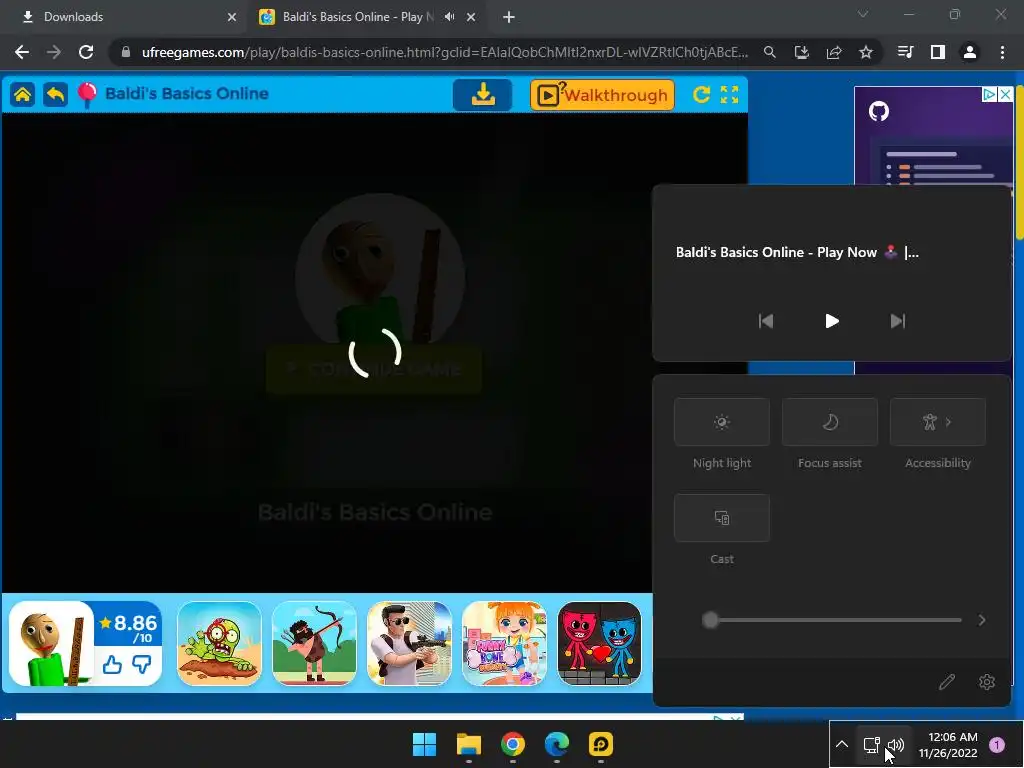
Task: Expand the Accessibility quick setting
Action: [938, 422]
